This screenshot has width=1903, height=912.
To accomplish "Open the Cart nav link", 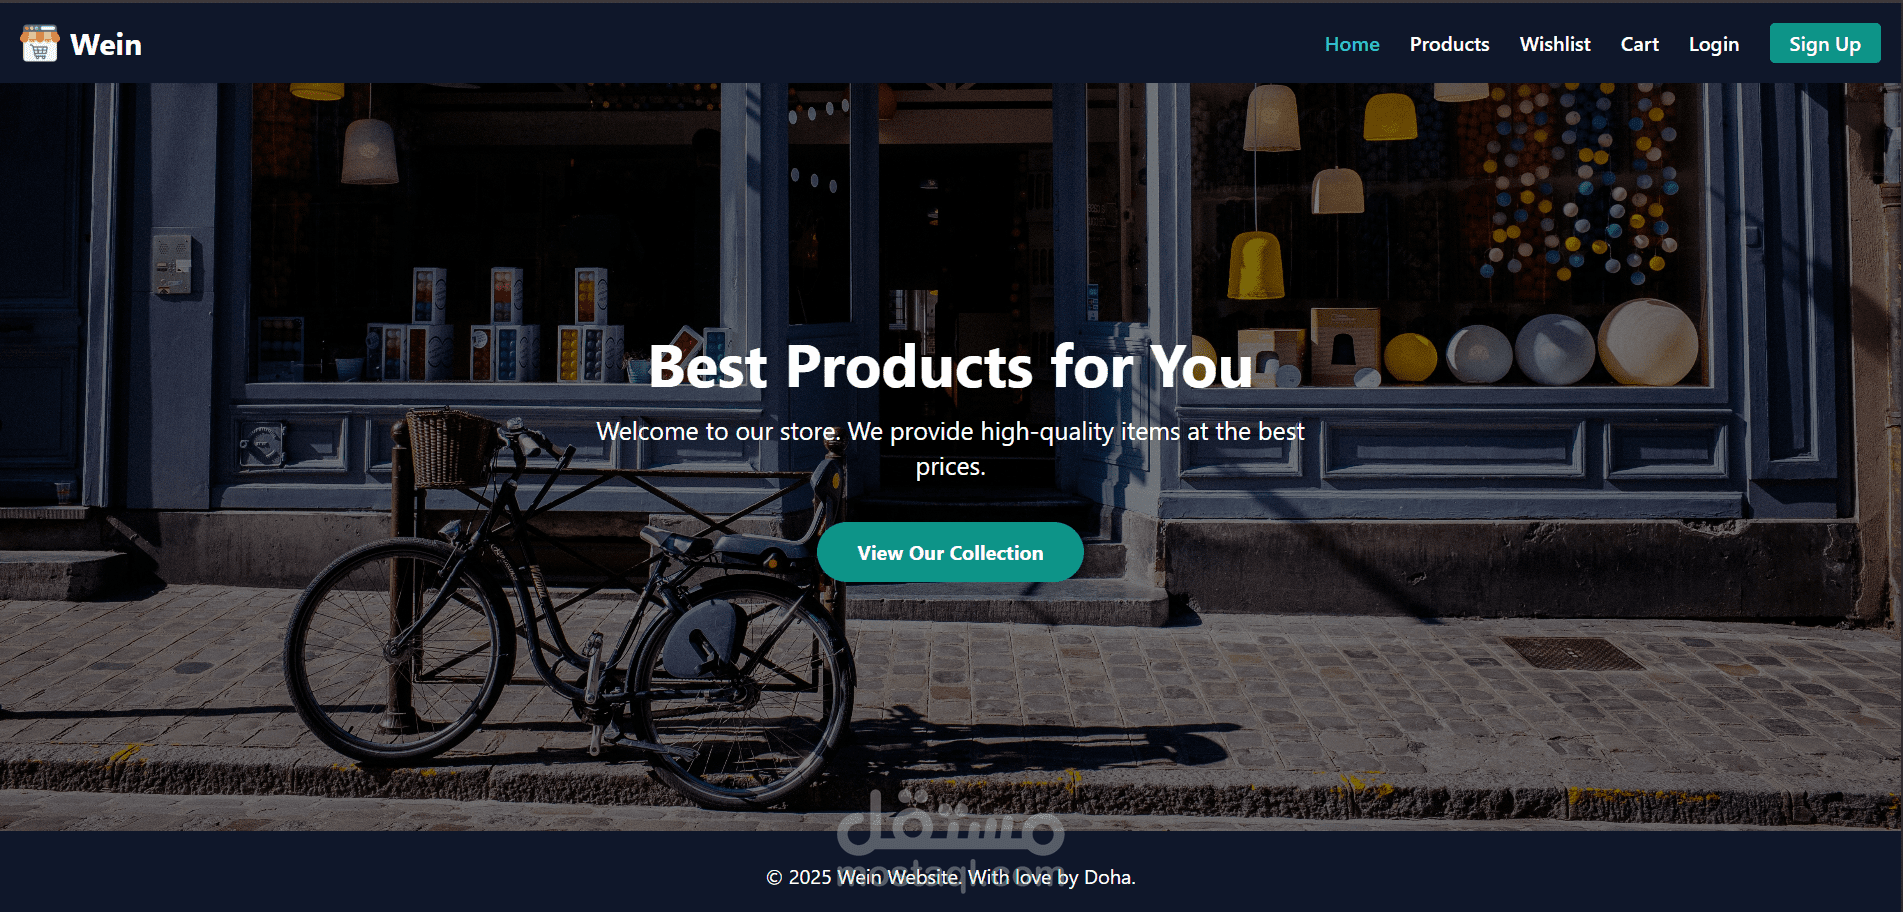I will pos(1640,44).
